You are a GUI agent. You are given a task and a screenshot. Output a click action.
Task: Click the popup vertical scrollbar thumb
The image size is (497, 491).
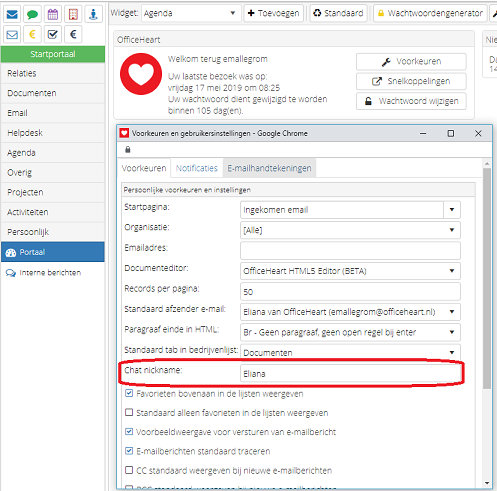coord(487,278)
